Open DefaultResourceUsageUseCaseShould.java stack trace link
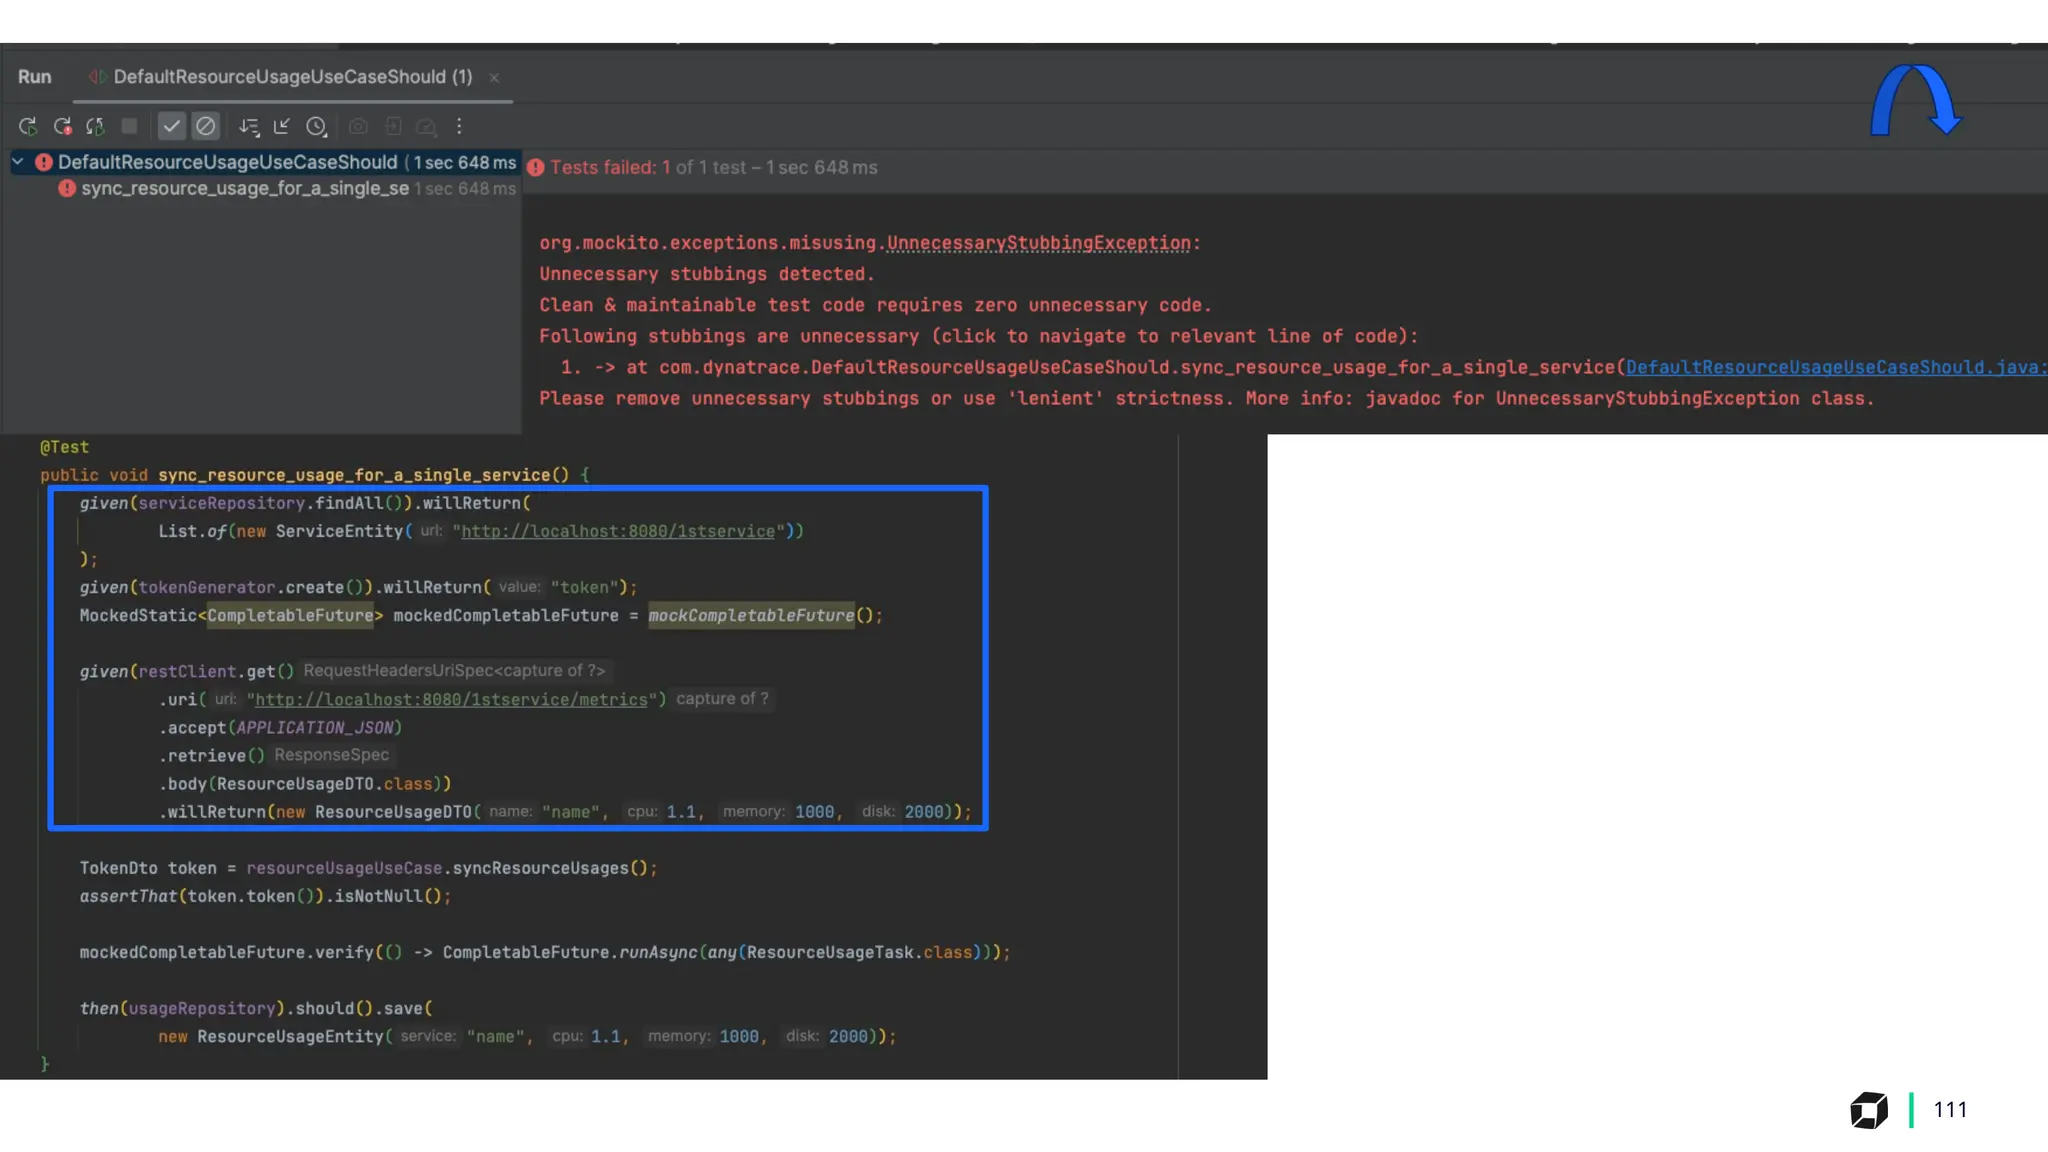 1834,367
